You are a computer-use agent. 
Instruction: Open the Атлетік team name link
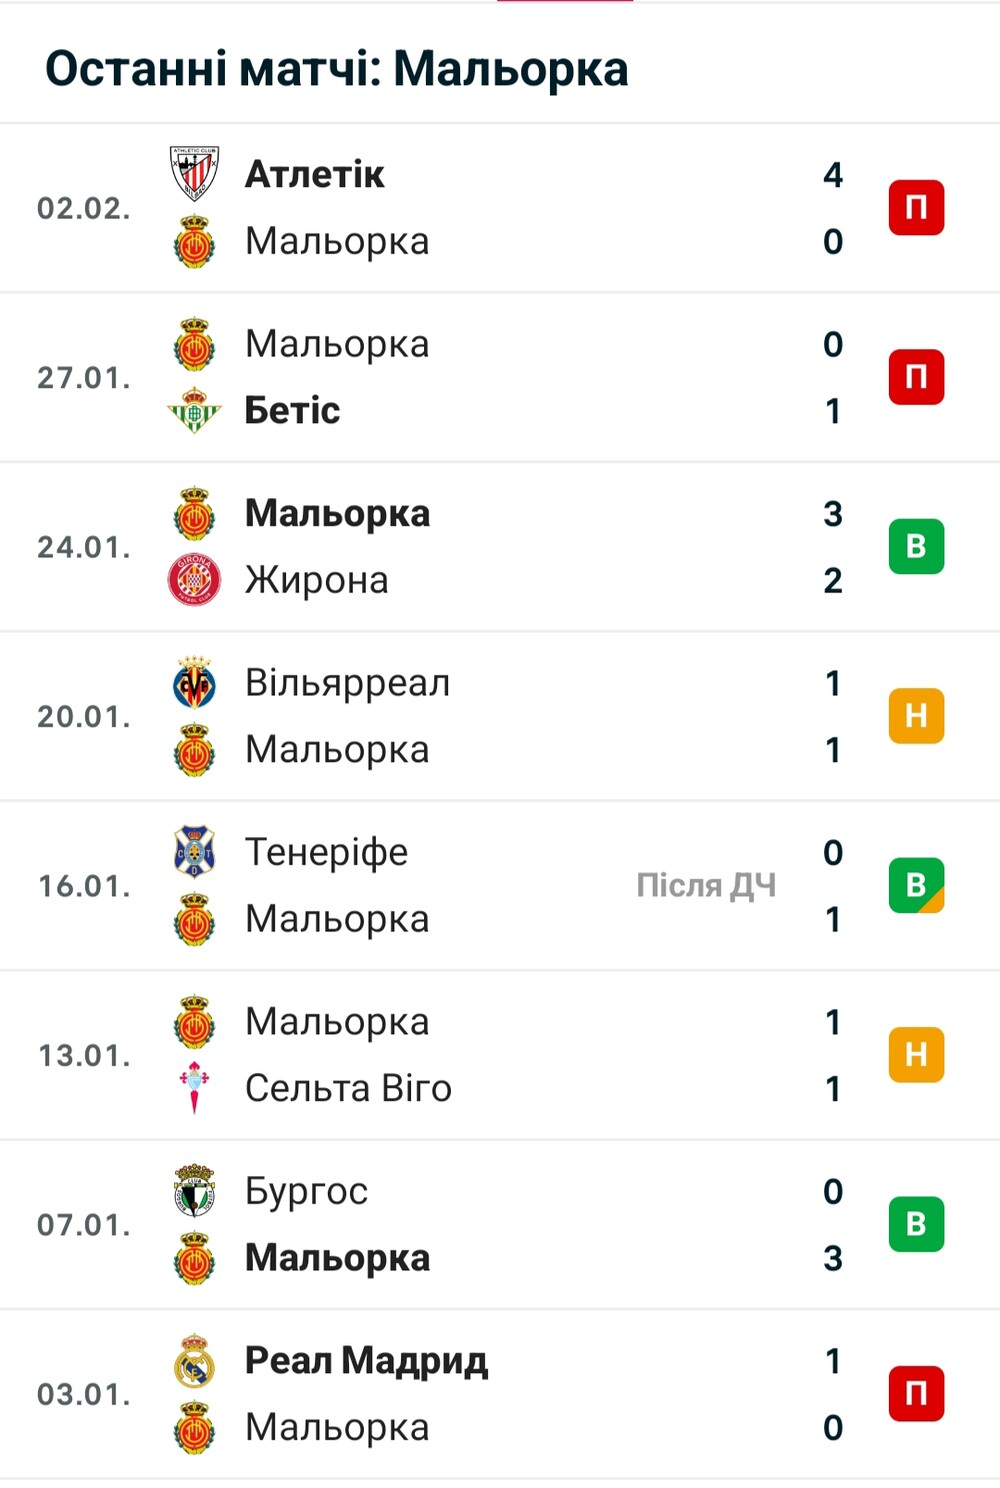[x=314, y=174]
